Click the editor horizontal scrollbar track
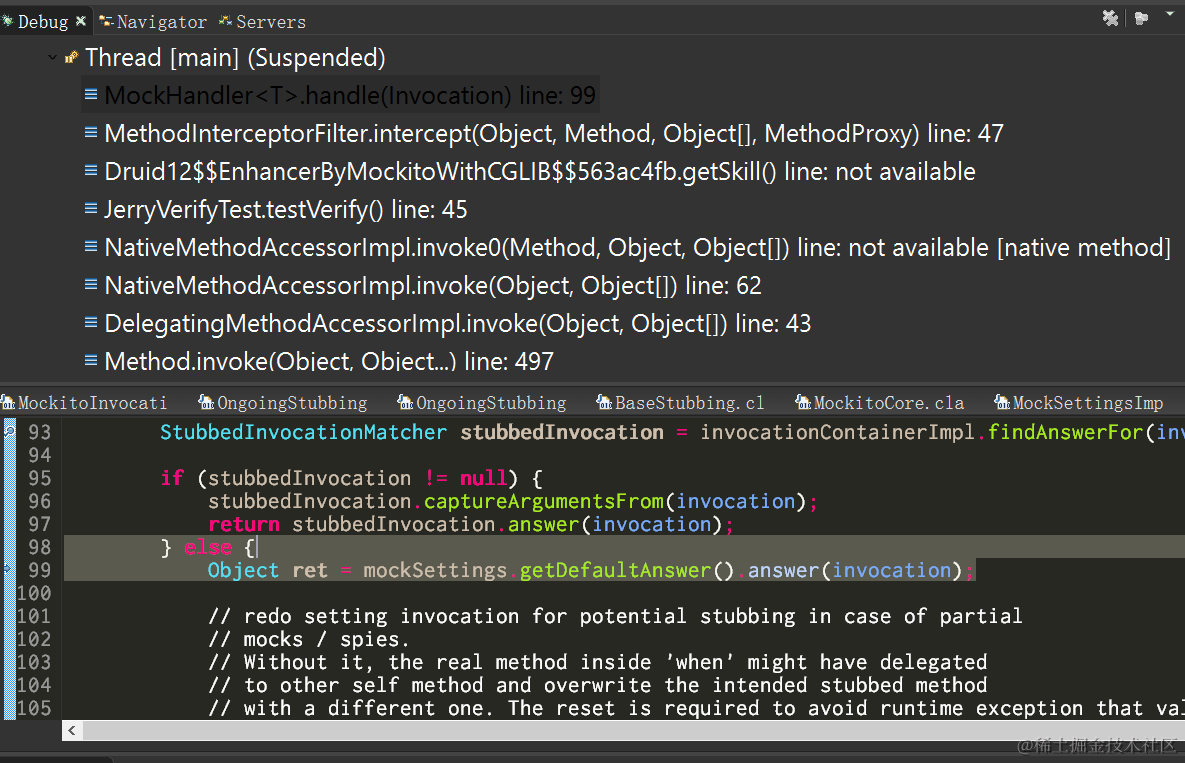Viewport: 1185px width, 763px height. click(633, 730)
